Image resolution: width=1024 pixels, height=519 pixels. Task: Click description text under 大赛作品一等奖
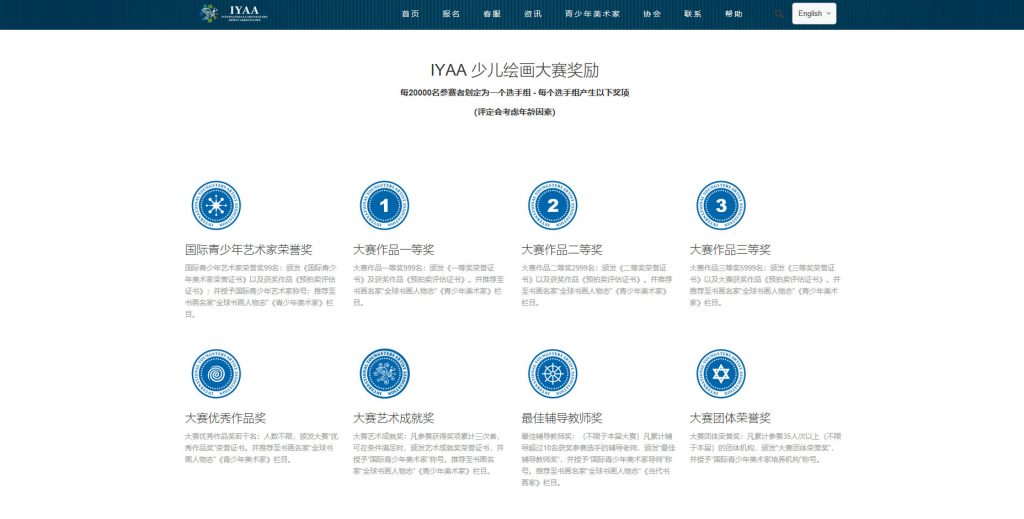click(x=428, y=285)
